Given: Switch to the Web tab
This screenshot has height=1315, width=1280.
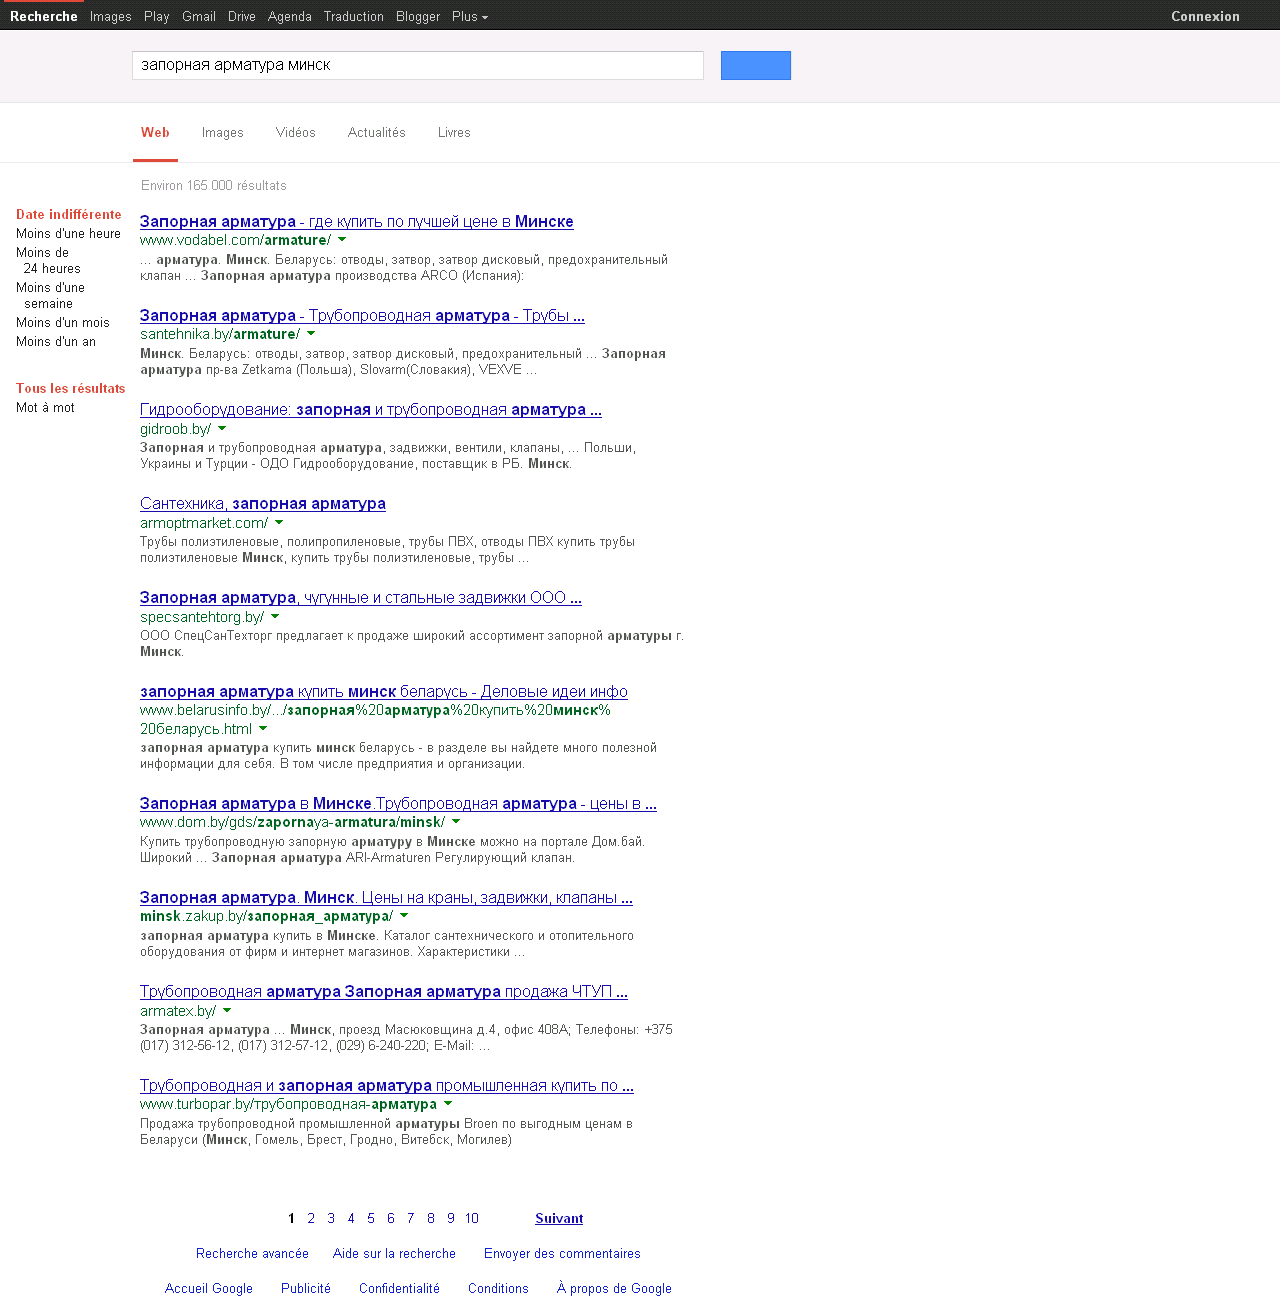Looking at the screenshot, I should pos(155,132).
